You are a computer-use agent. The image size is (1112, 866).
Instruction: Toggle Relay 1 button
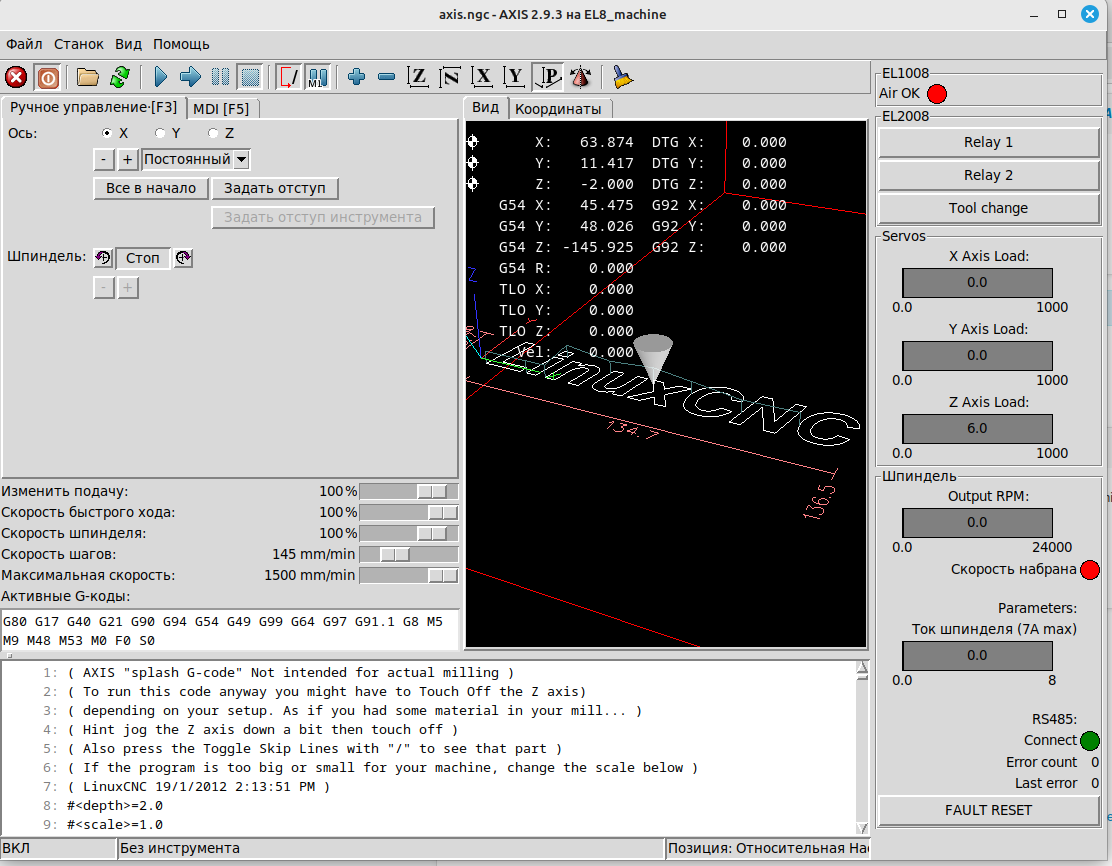tap(989, 142)
